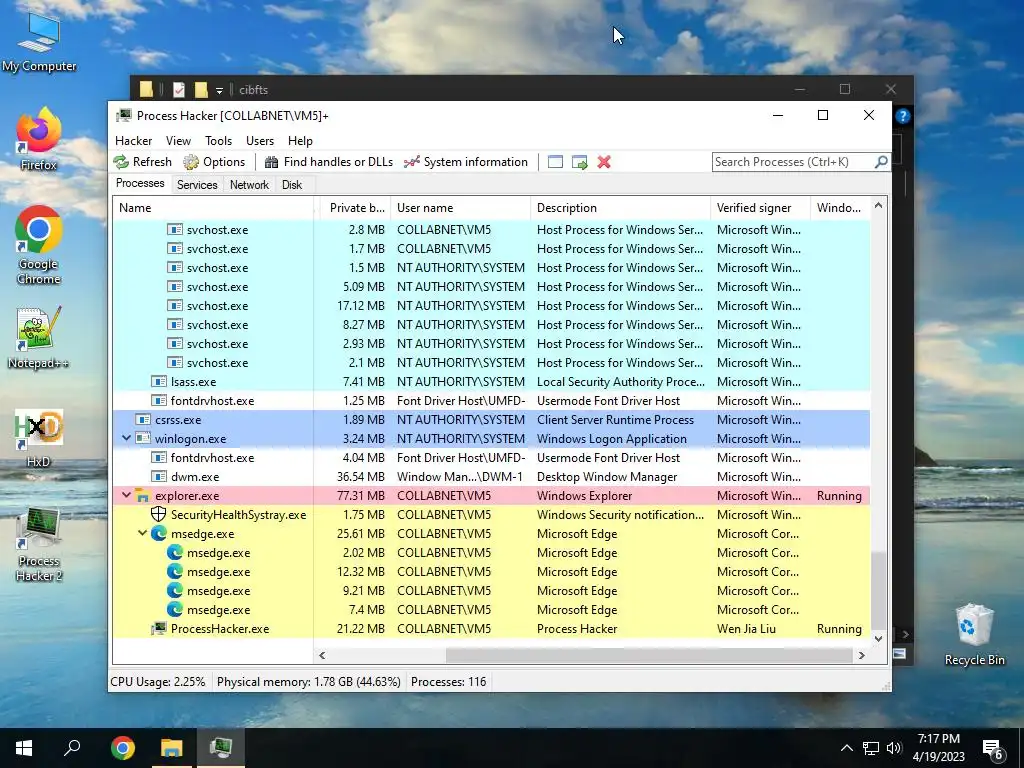Sort by the Window column header
1024x768 pixels.
click(x=839, y=208)
